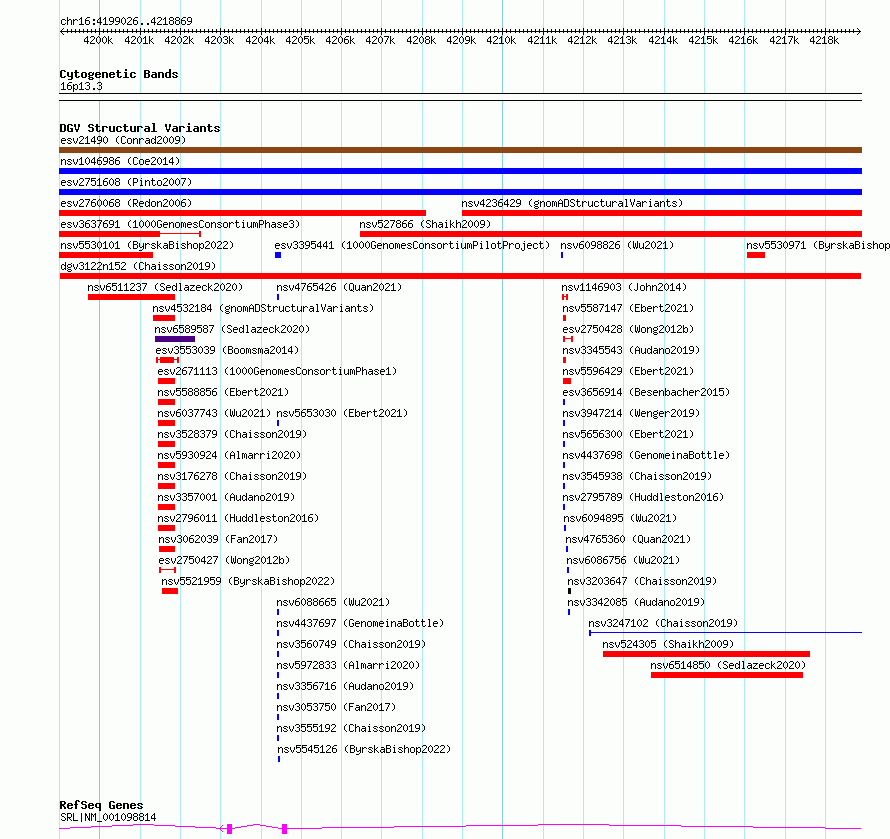The height and width of the screenshot is (839, 890).
Task: Click esv3553039 (Boomsma2014) label
Action: pos(227,350)
